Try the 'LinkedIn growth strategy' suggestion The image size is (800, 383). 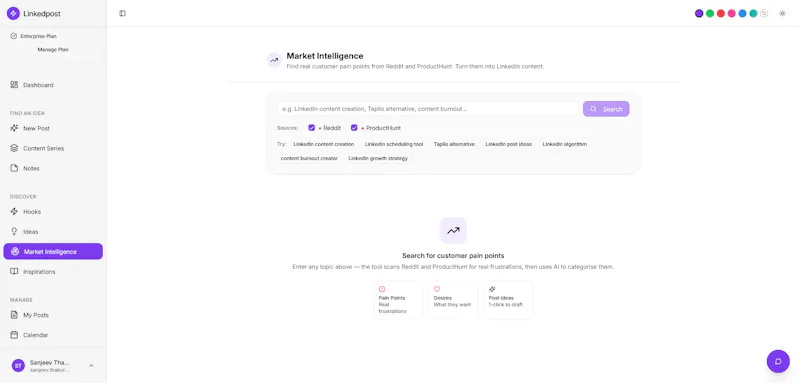pyautogui.click(x=378, y=159)
